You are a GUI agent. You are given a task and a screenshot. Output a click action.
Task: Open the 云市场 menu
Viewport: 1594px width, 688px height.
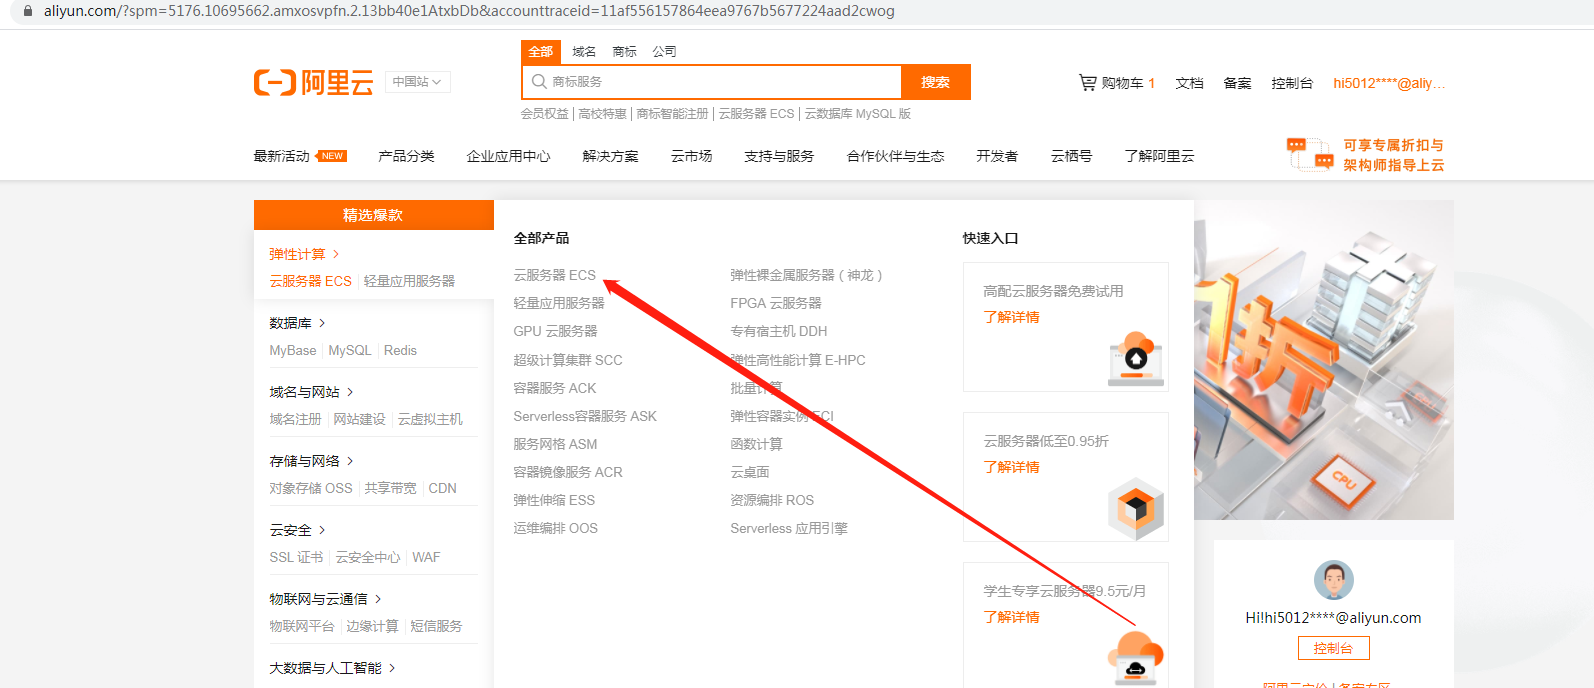pyautogui.click(x=691, y=156)
